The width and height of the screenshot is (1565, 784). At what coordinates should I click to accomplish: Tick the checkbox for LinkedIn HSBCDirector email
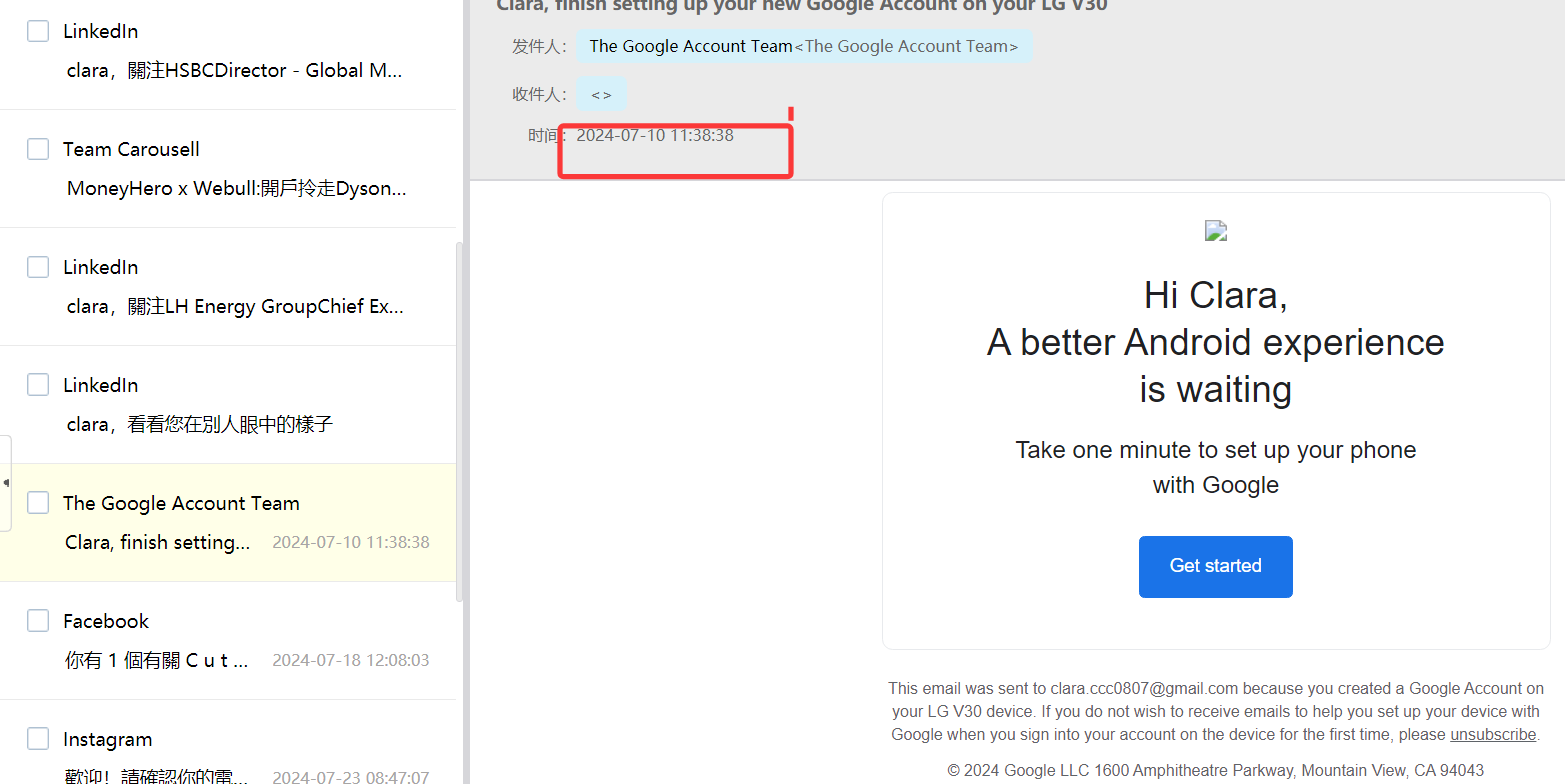click(x=38, y=31)
